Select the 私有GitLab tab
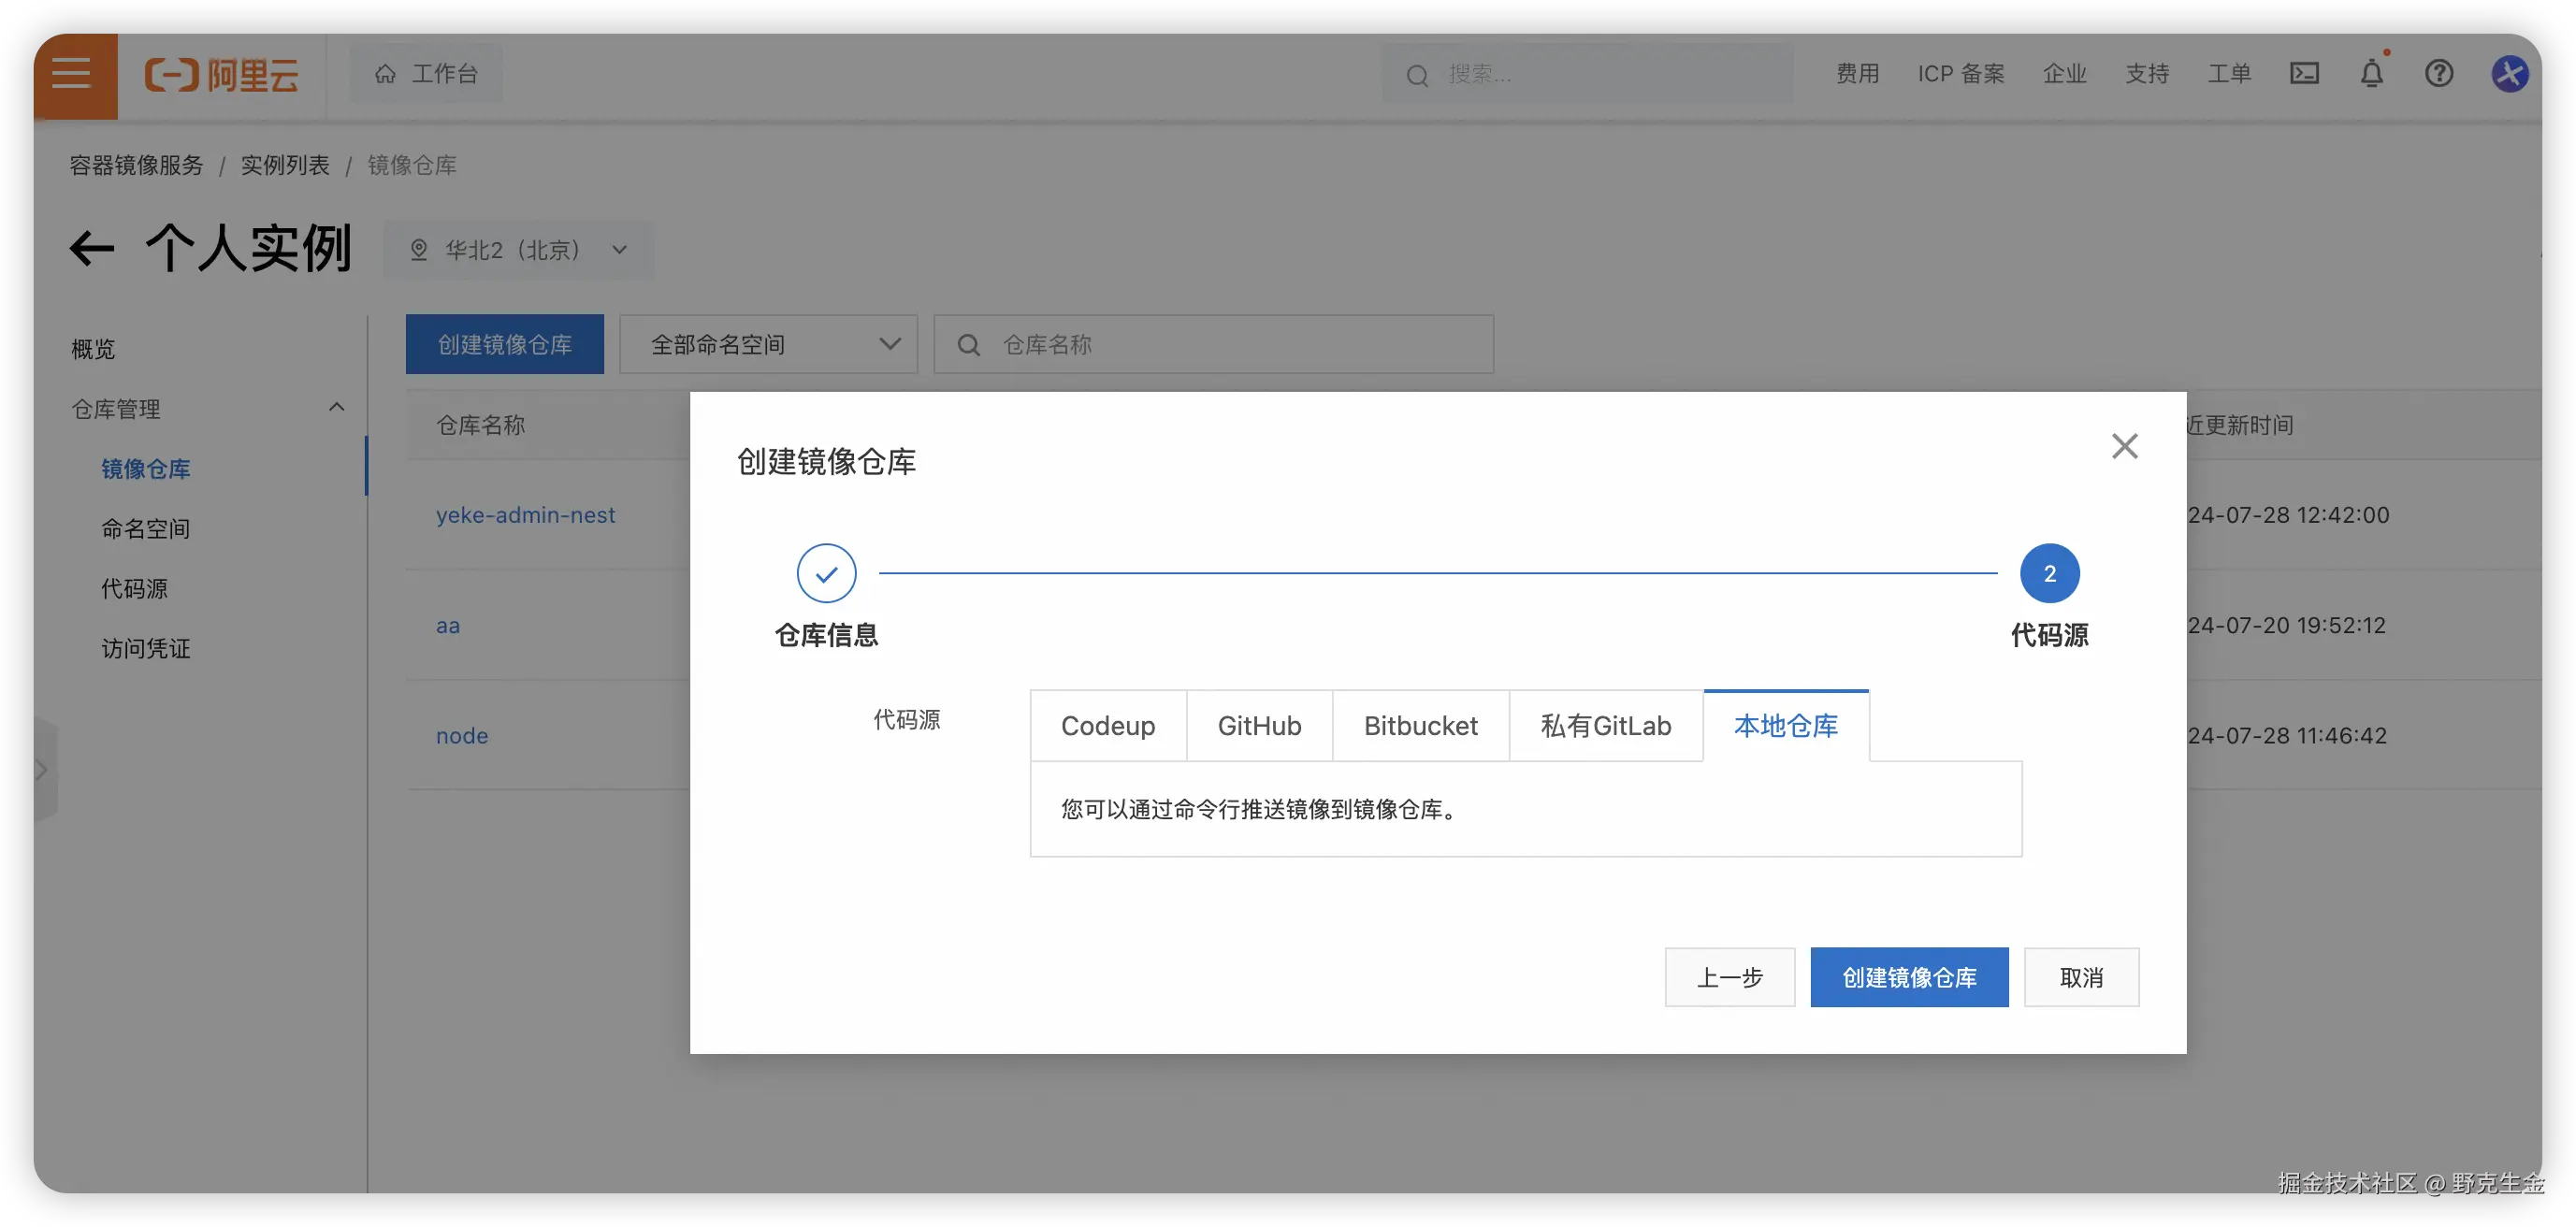 1605,726
